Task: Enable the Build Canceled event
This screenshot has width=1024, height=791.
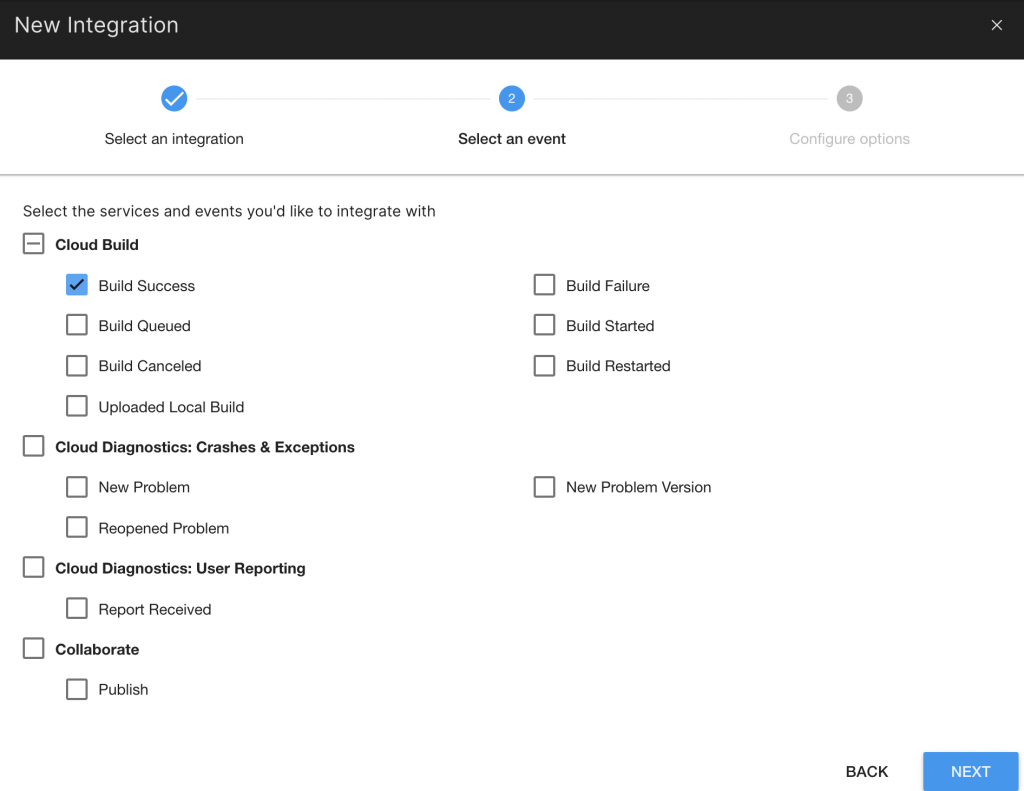Action: tap(77, 366)
